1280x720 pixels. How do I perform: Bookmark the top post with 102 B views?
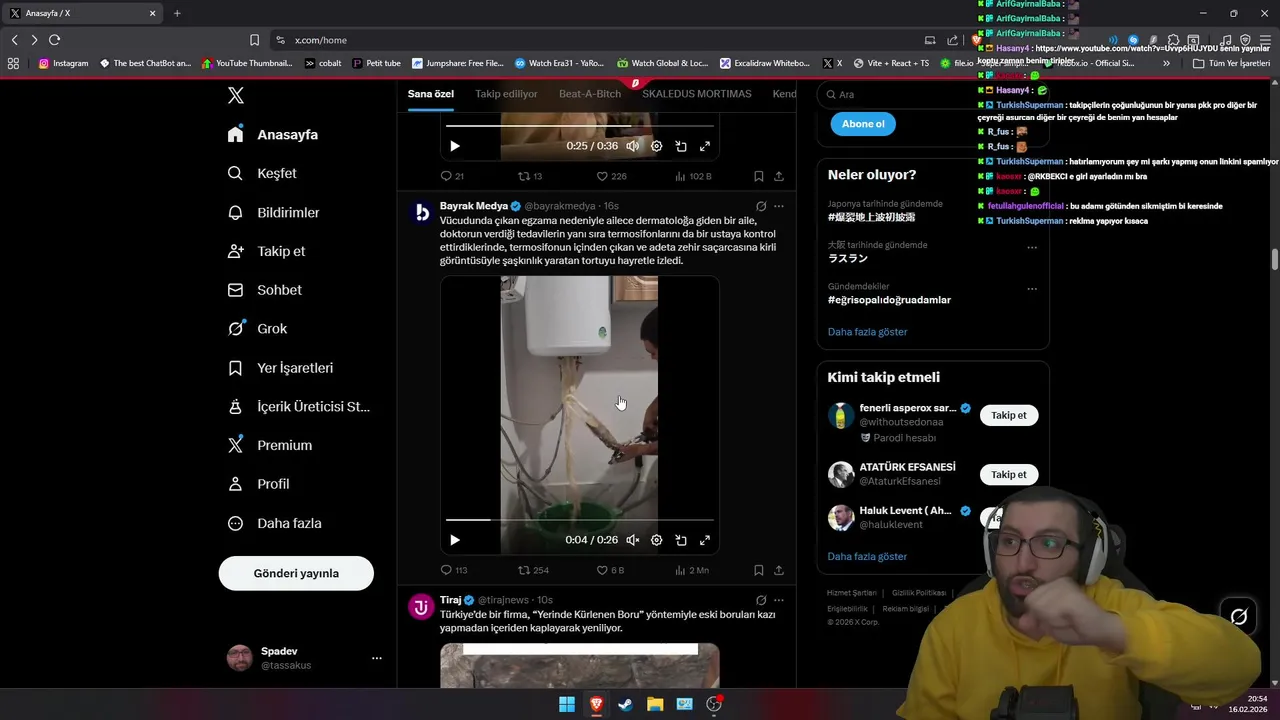[759, 176]
